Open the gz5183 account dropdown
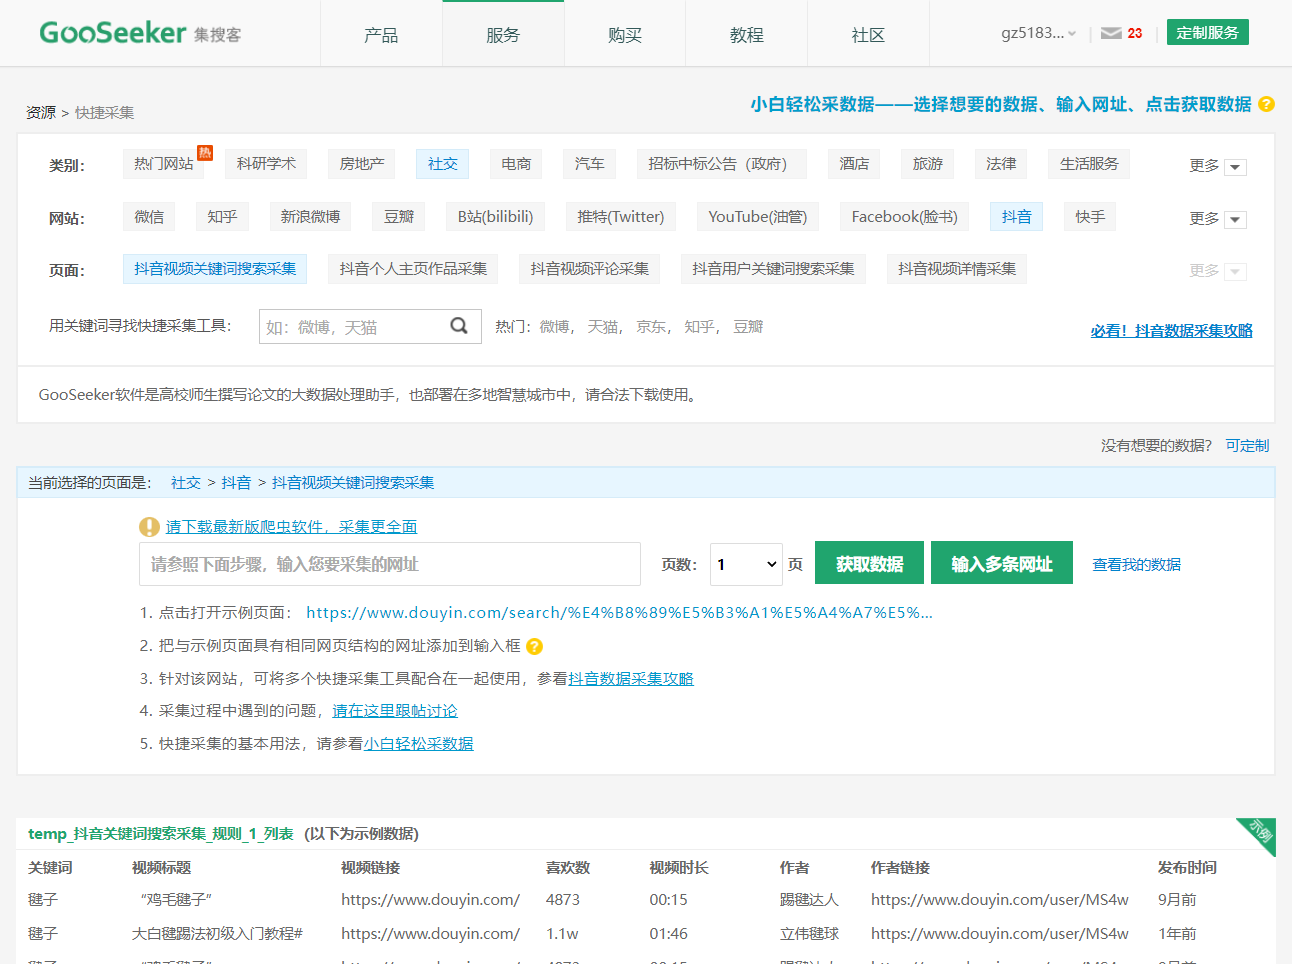 (x=1039, y=33)
